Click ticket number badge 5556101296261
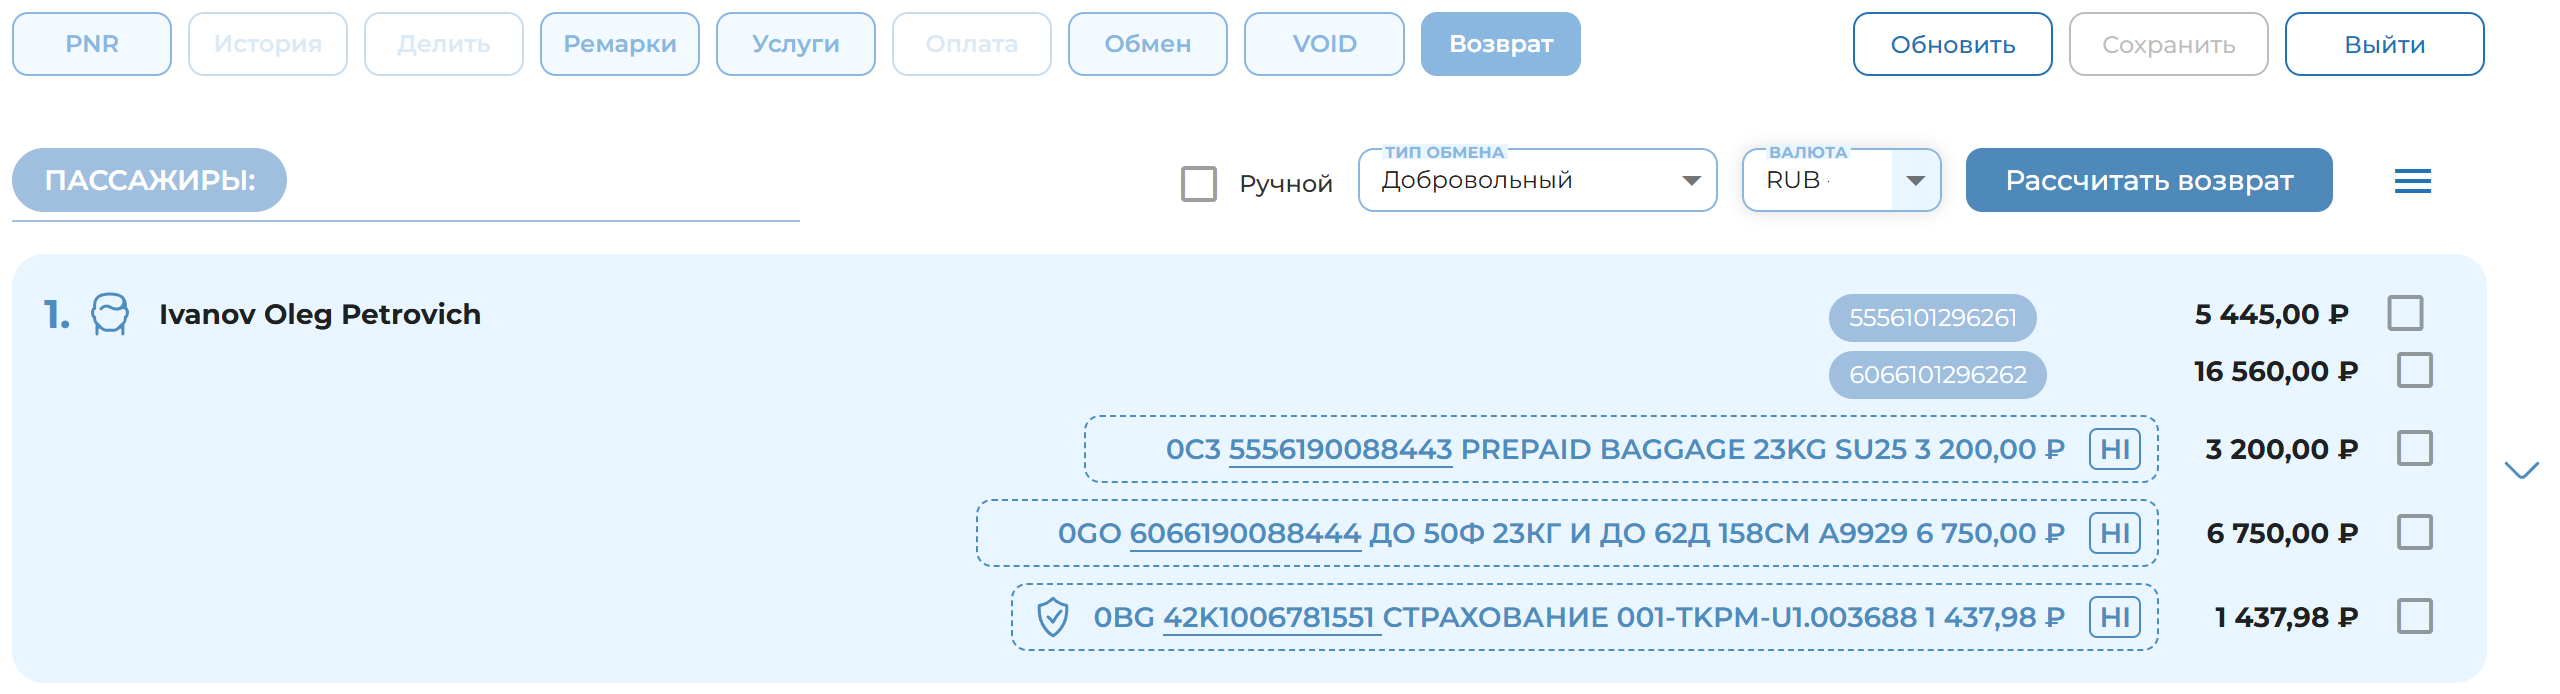 point(1932,318)
